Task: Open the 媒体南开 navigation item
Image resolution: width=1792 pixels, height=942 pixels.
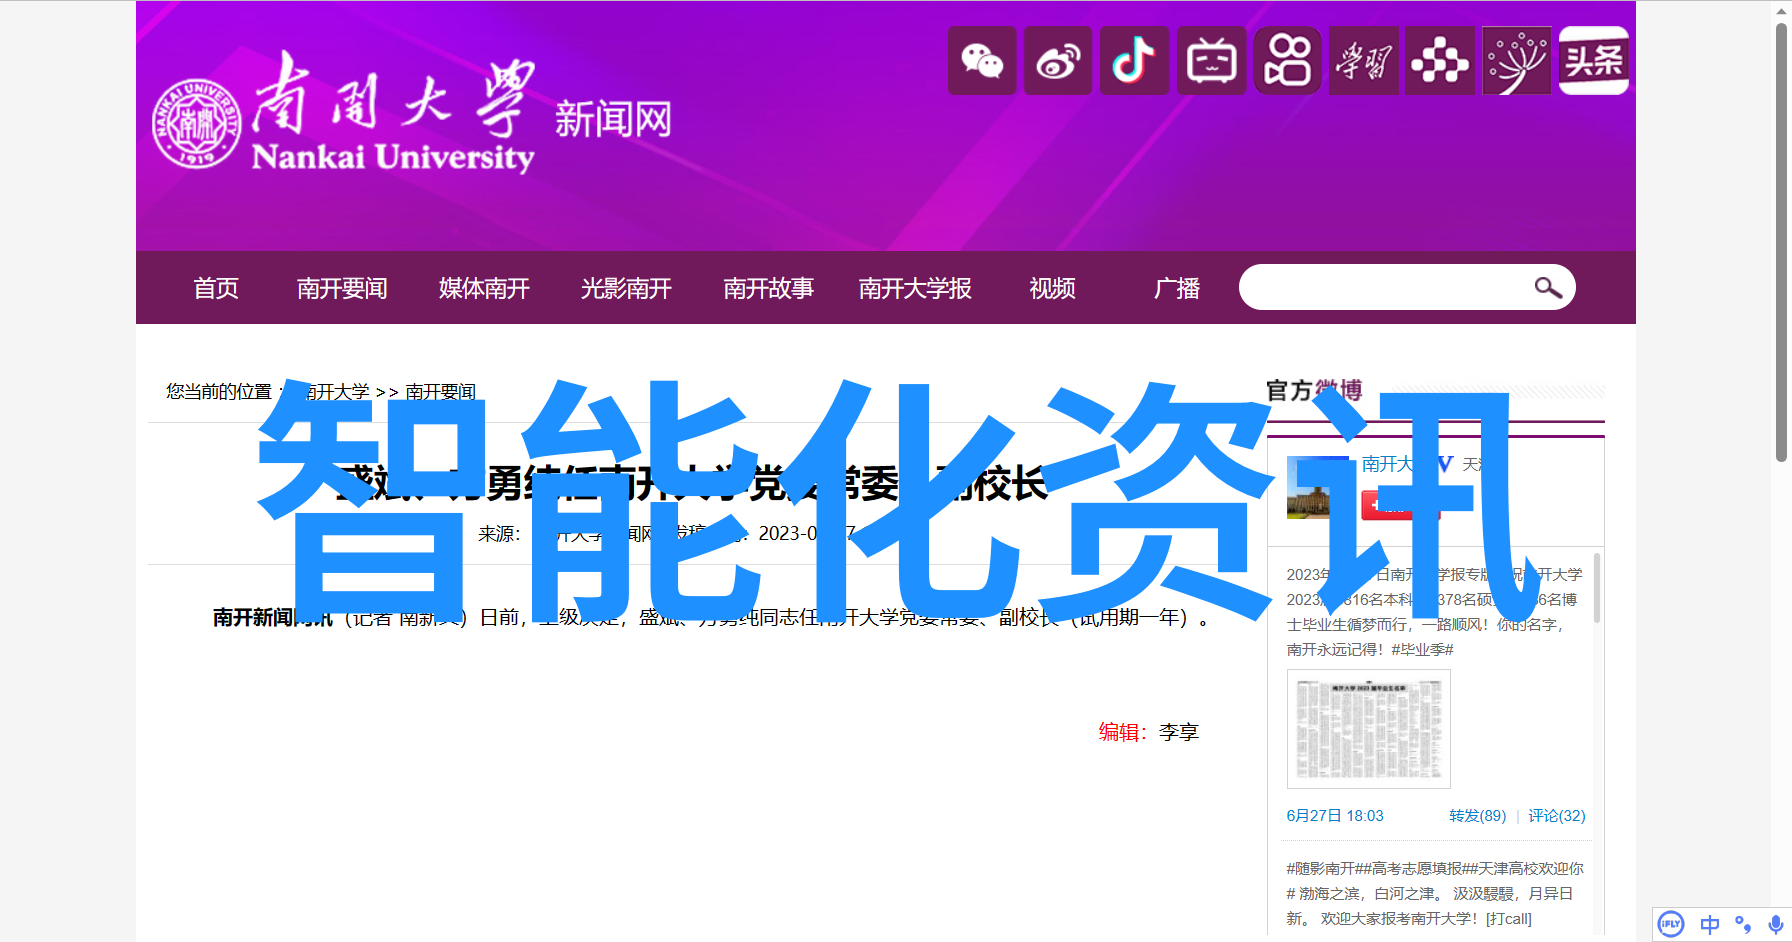Action: point(484,288)
